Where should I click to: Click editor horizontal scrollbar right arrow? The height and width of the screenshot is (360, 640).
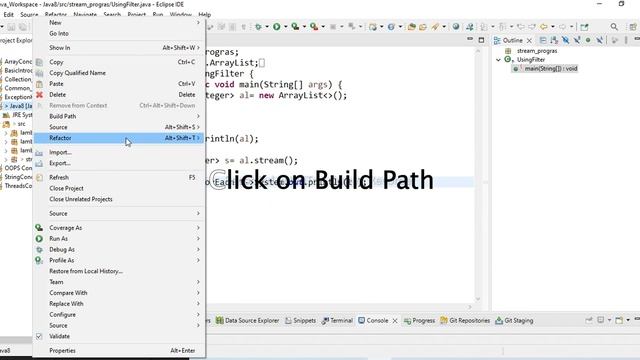pyautogui.click(x=470, y=307)
